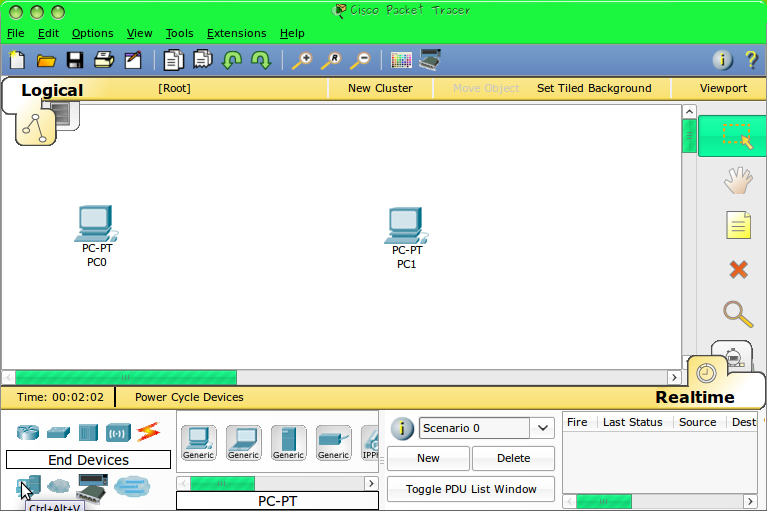Click Set Tiled Background
767x511 pixels.
594,89
